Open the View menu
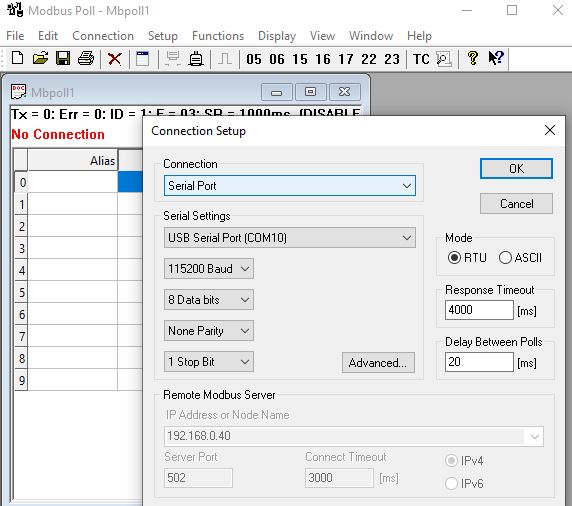 [322, 36]
